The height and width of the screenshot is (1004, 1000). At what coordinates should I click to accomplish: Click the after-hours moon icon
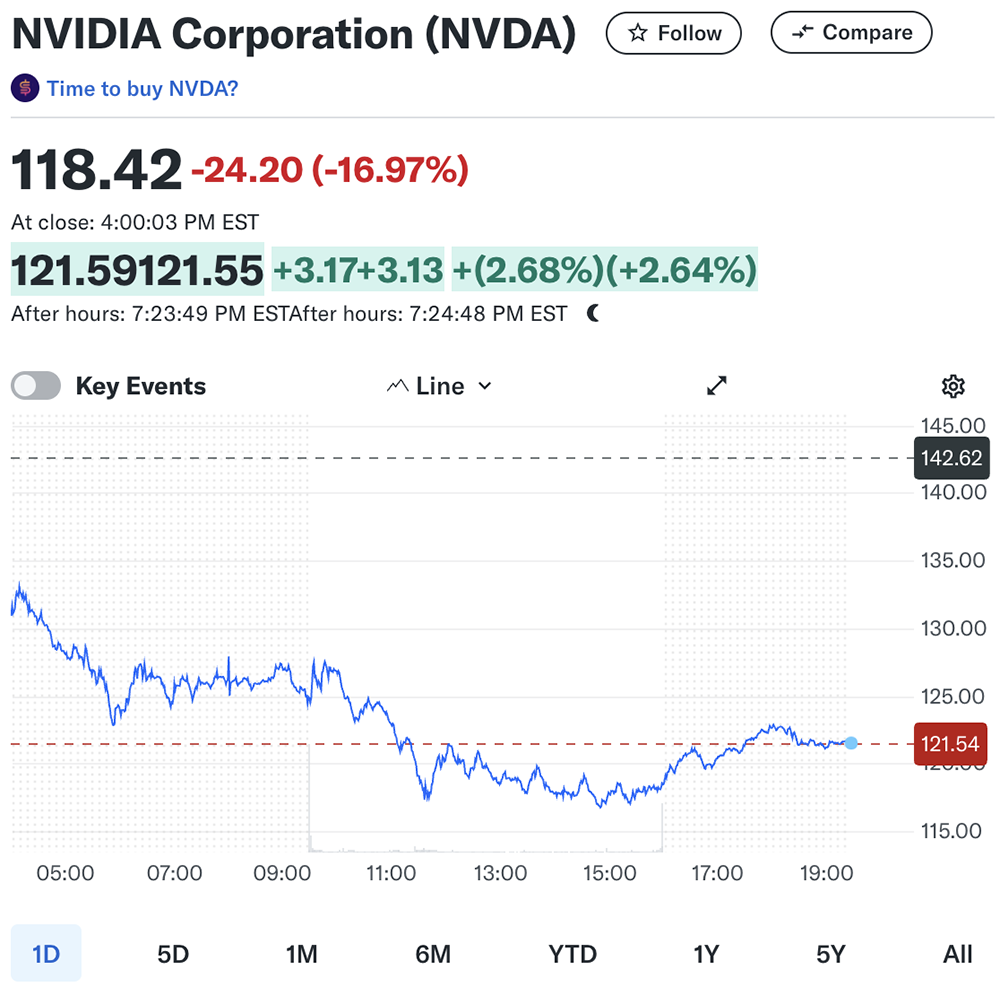coord(594,314)
